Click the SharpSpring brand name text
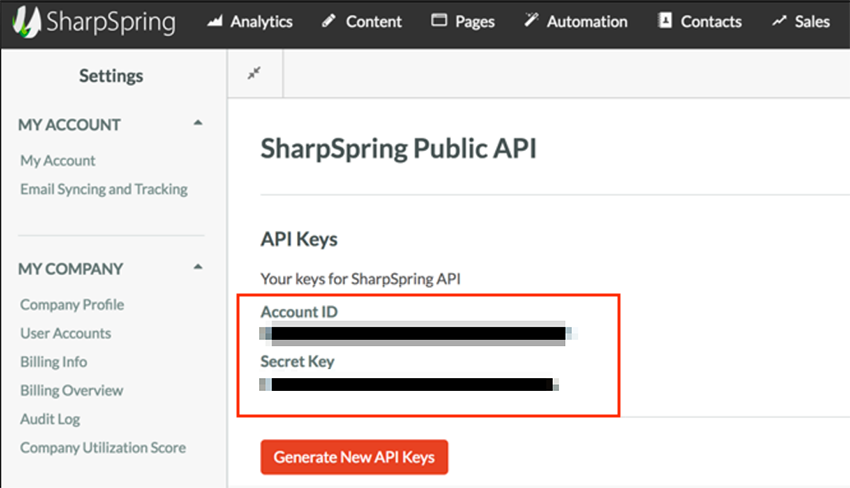This screenshot has width=850, height=488. point(111,22)
